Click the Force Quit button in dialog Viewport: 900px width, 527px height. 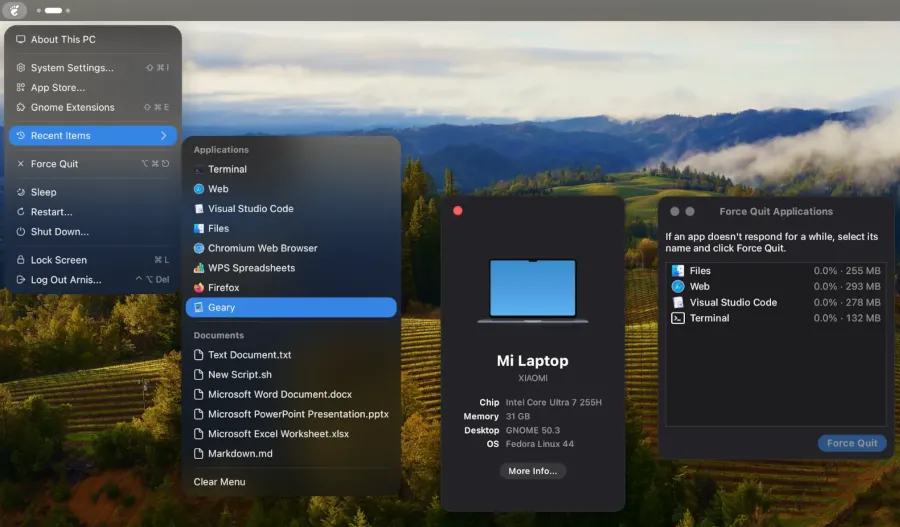[852, 443]
